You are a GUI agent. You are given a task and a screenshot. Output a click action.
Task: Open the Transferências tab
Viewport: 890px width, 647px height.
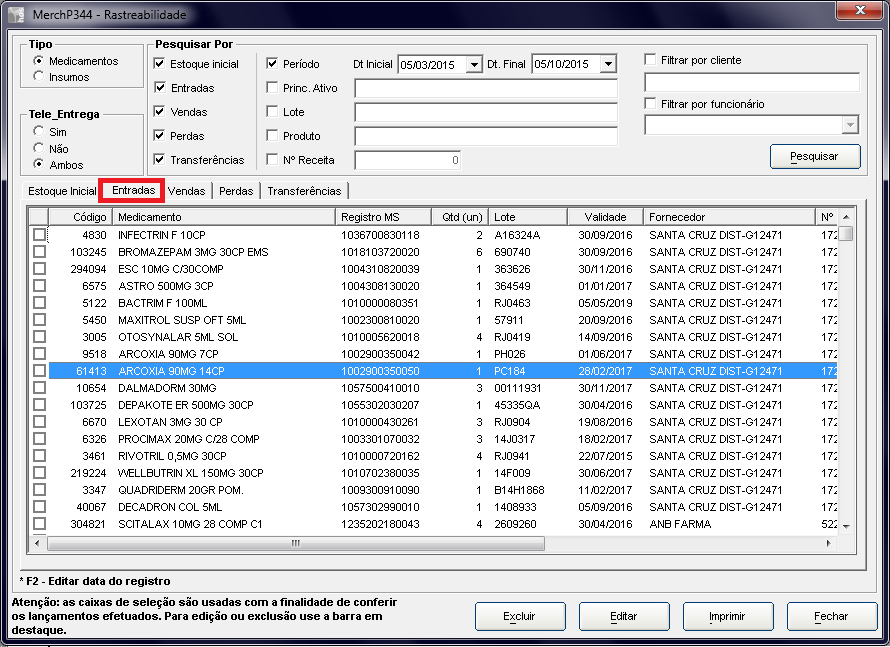(x=304, y=191)
